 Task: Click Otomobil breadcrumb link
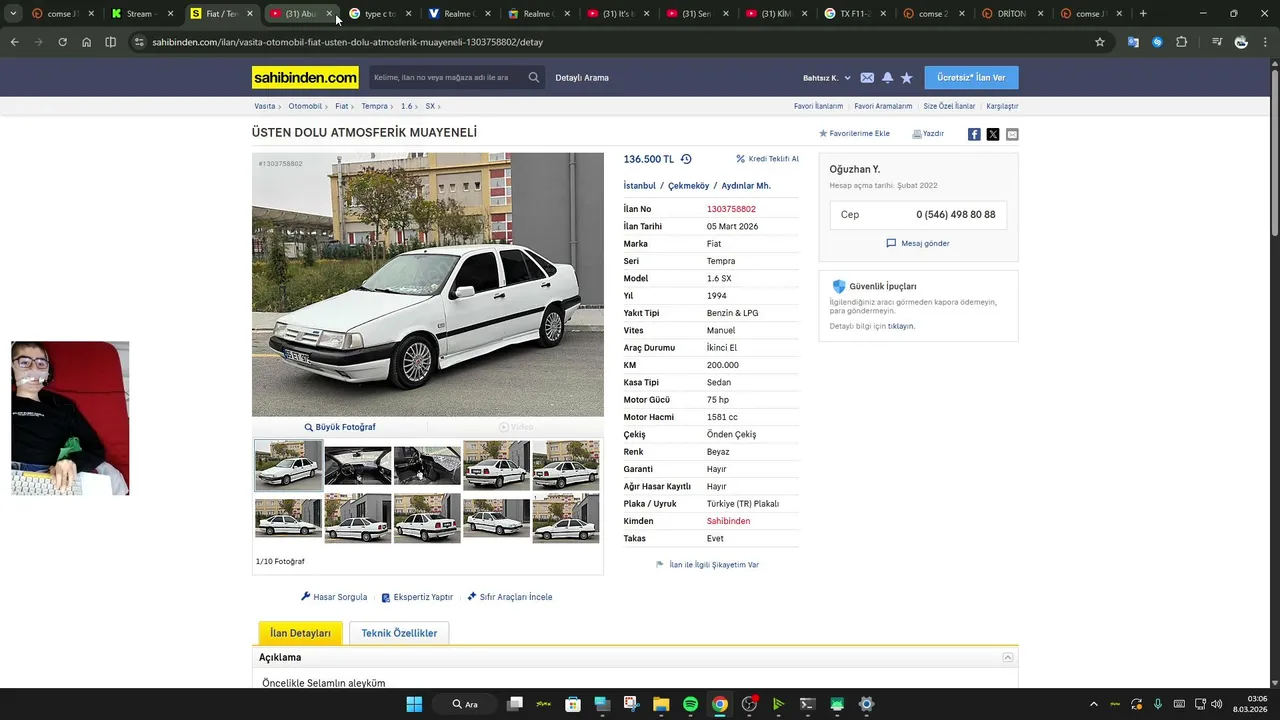(x=305, y=106)
